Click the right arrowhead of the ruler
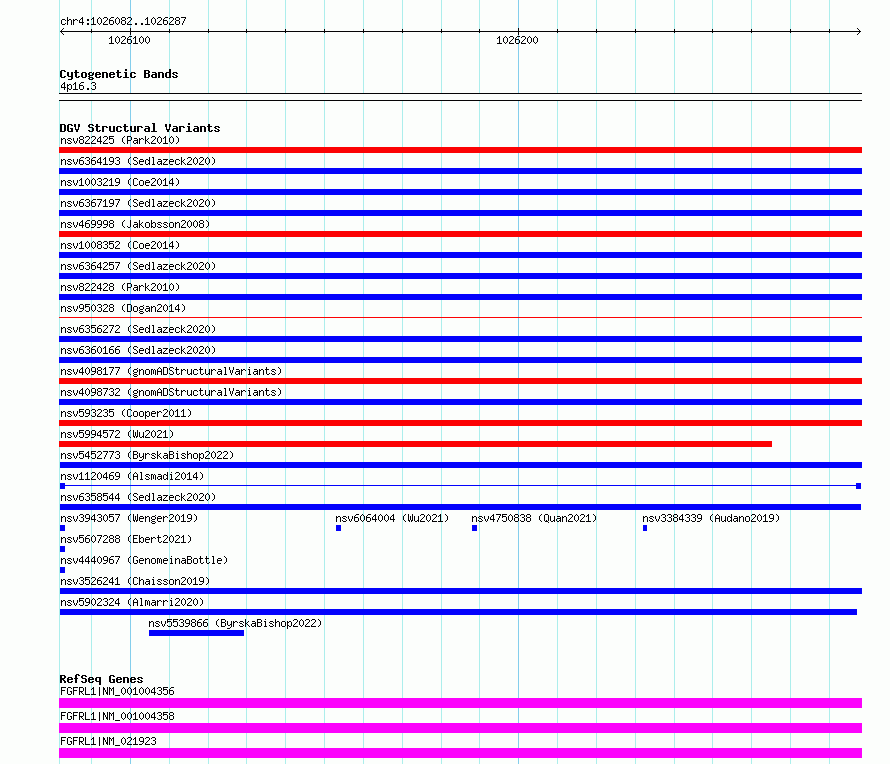Viewport: 890px width, 764px height. (859, 31)
